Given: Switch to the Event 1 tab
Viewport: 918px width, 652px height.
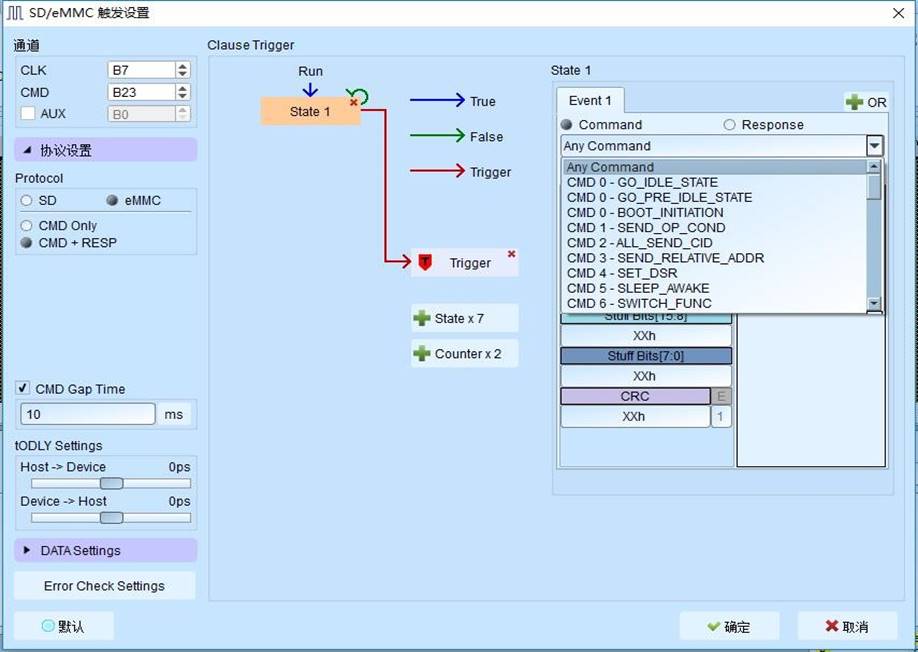Looking at the screenshot, I should coord(590,101).
